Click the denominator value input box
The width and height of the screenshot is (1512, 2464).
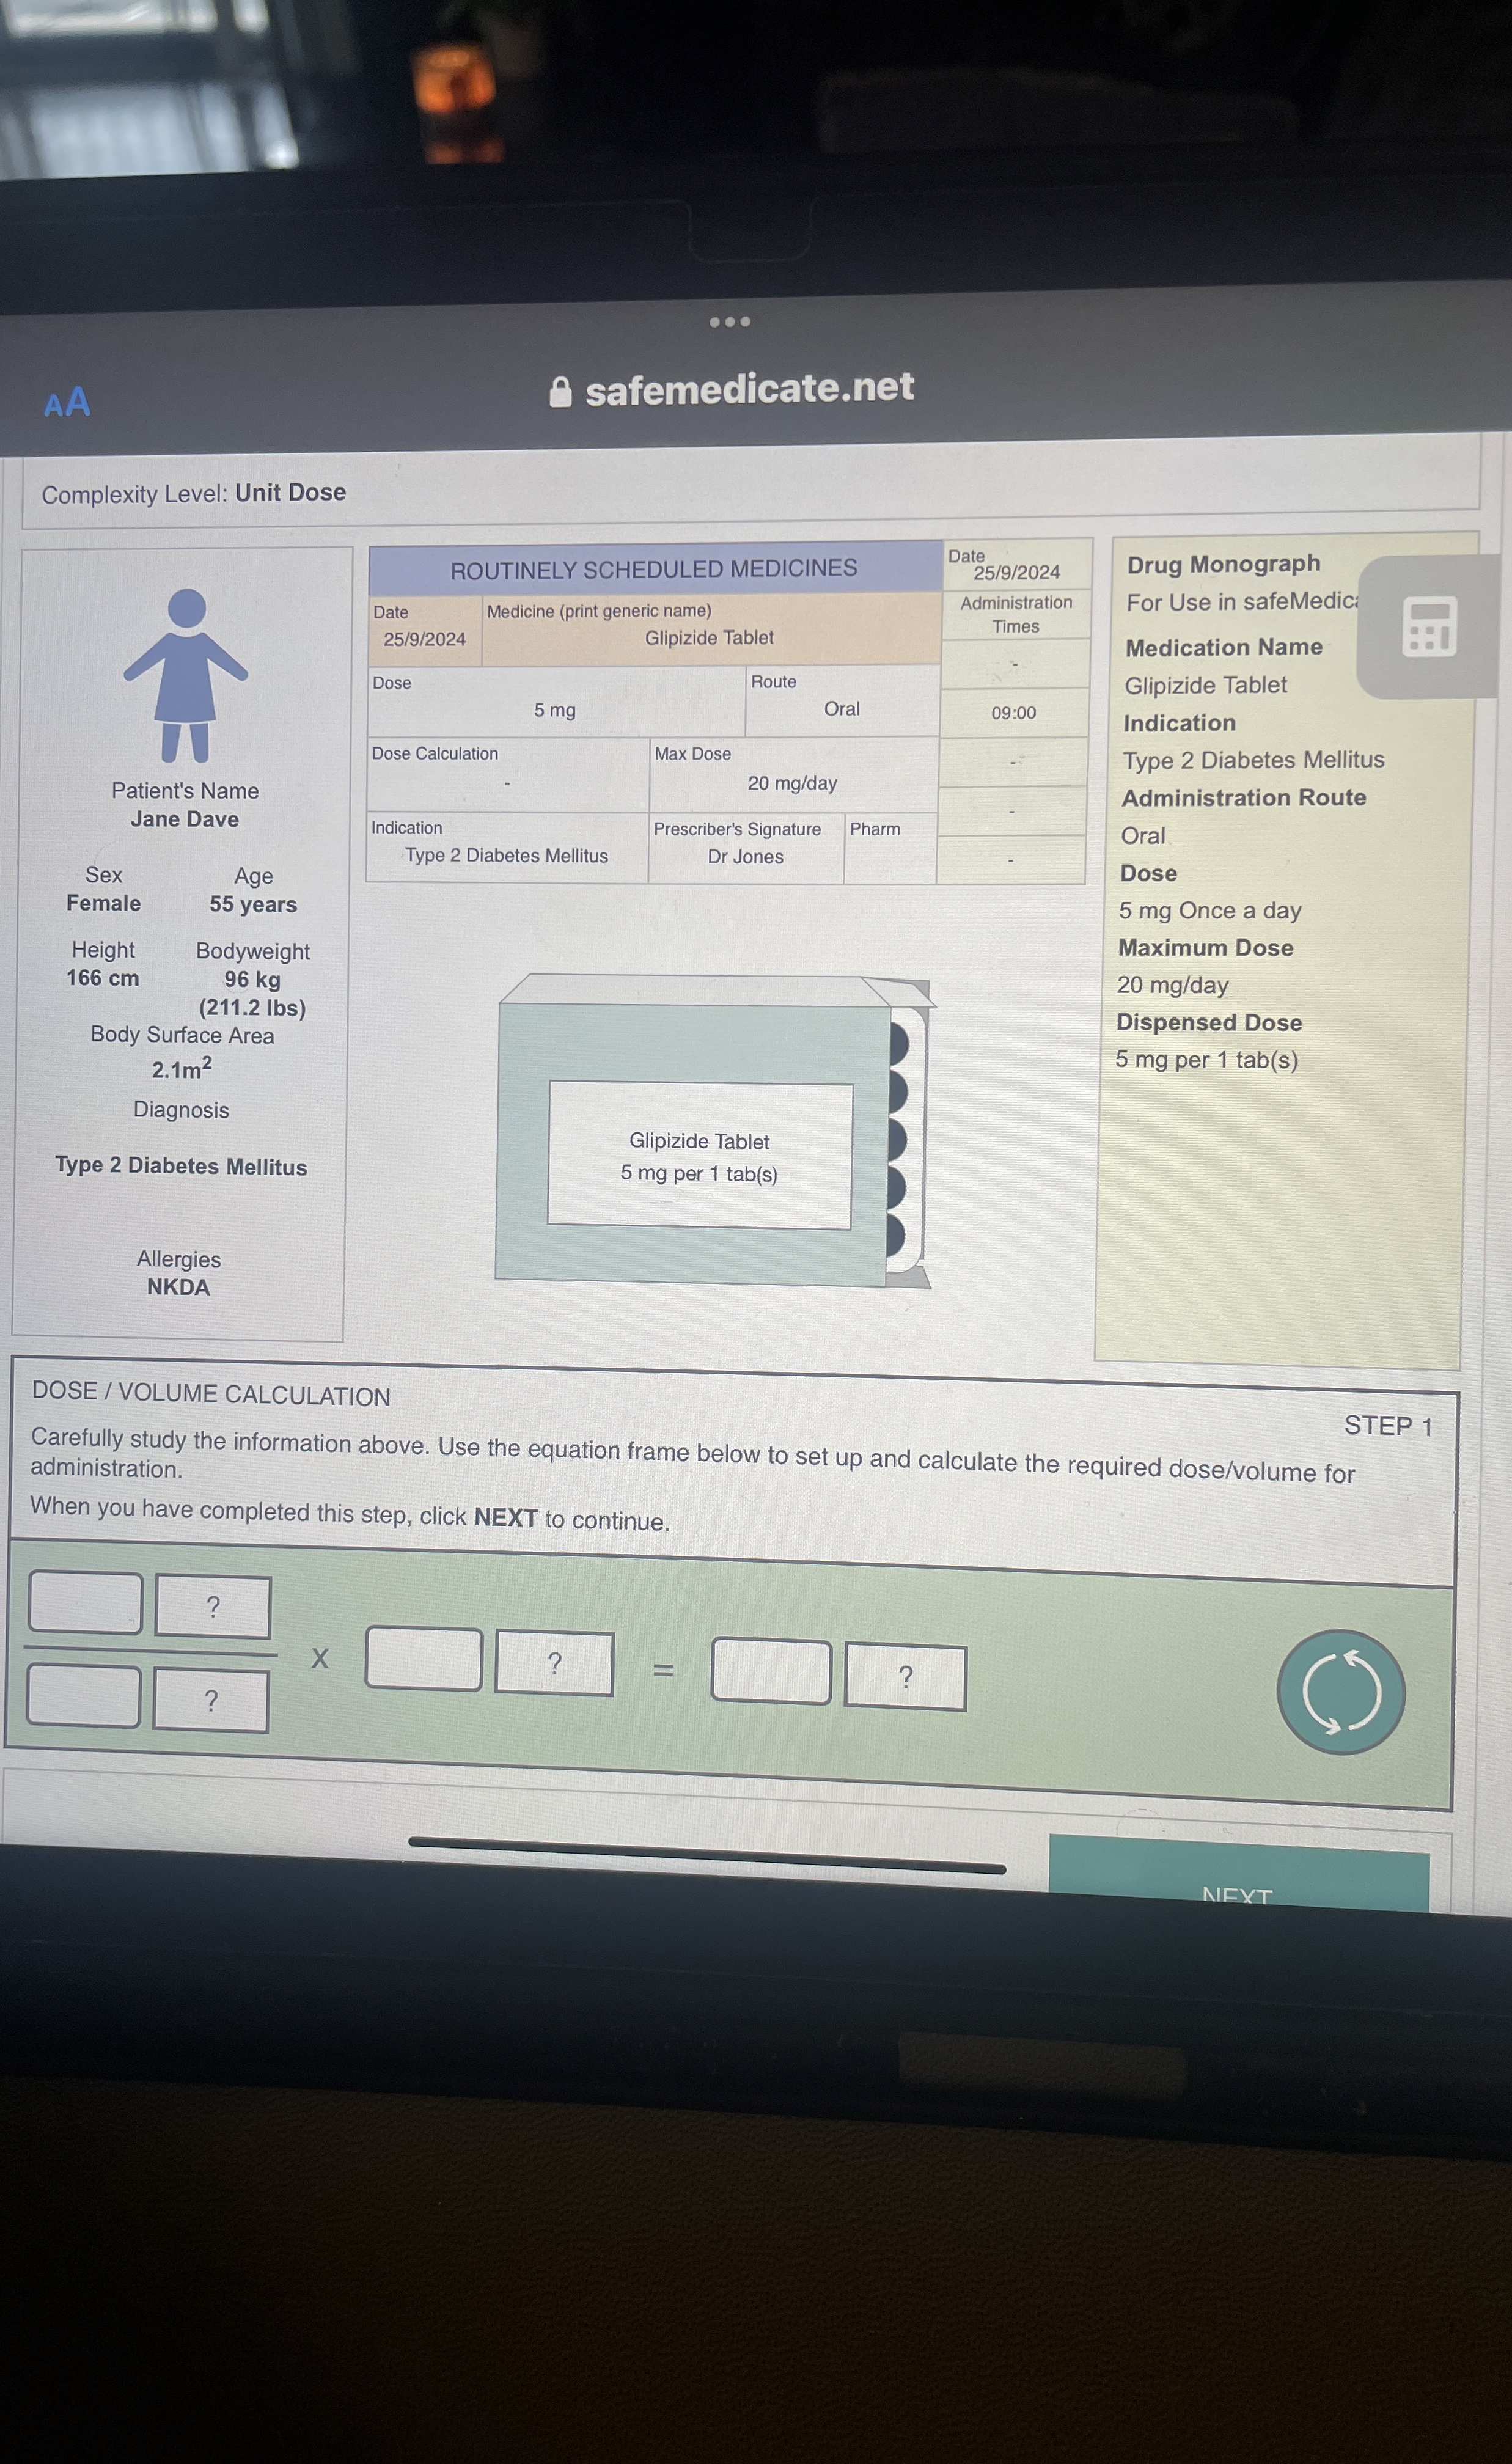tap(83, 1695)
